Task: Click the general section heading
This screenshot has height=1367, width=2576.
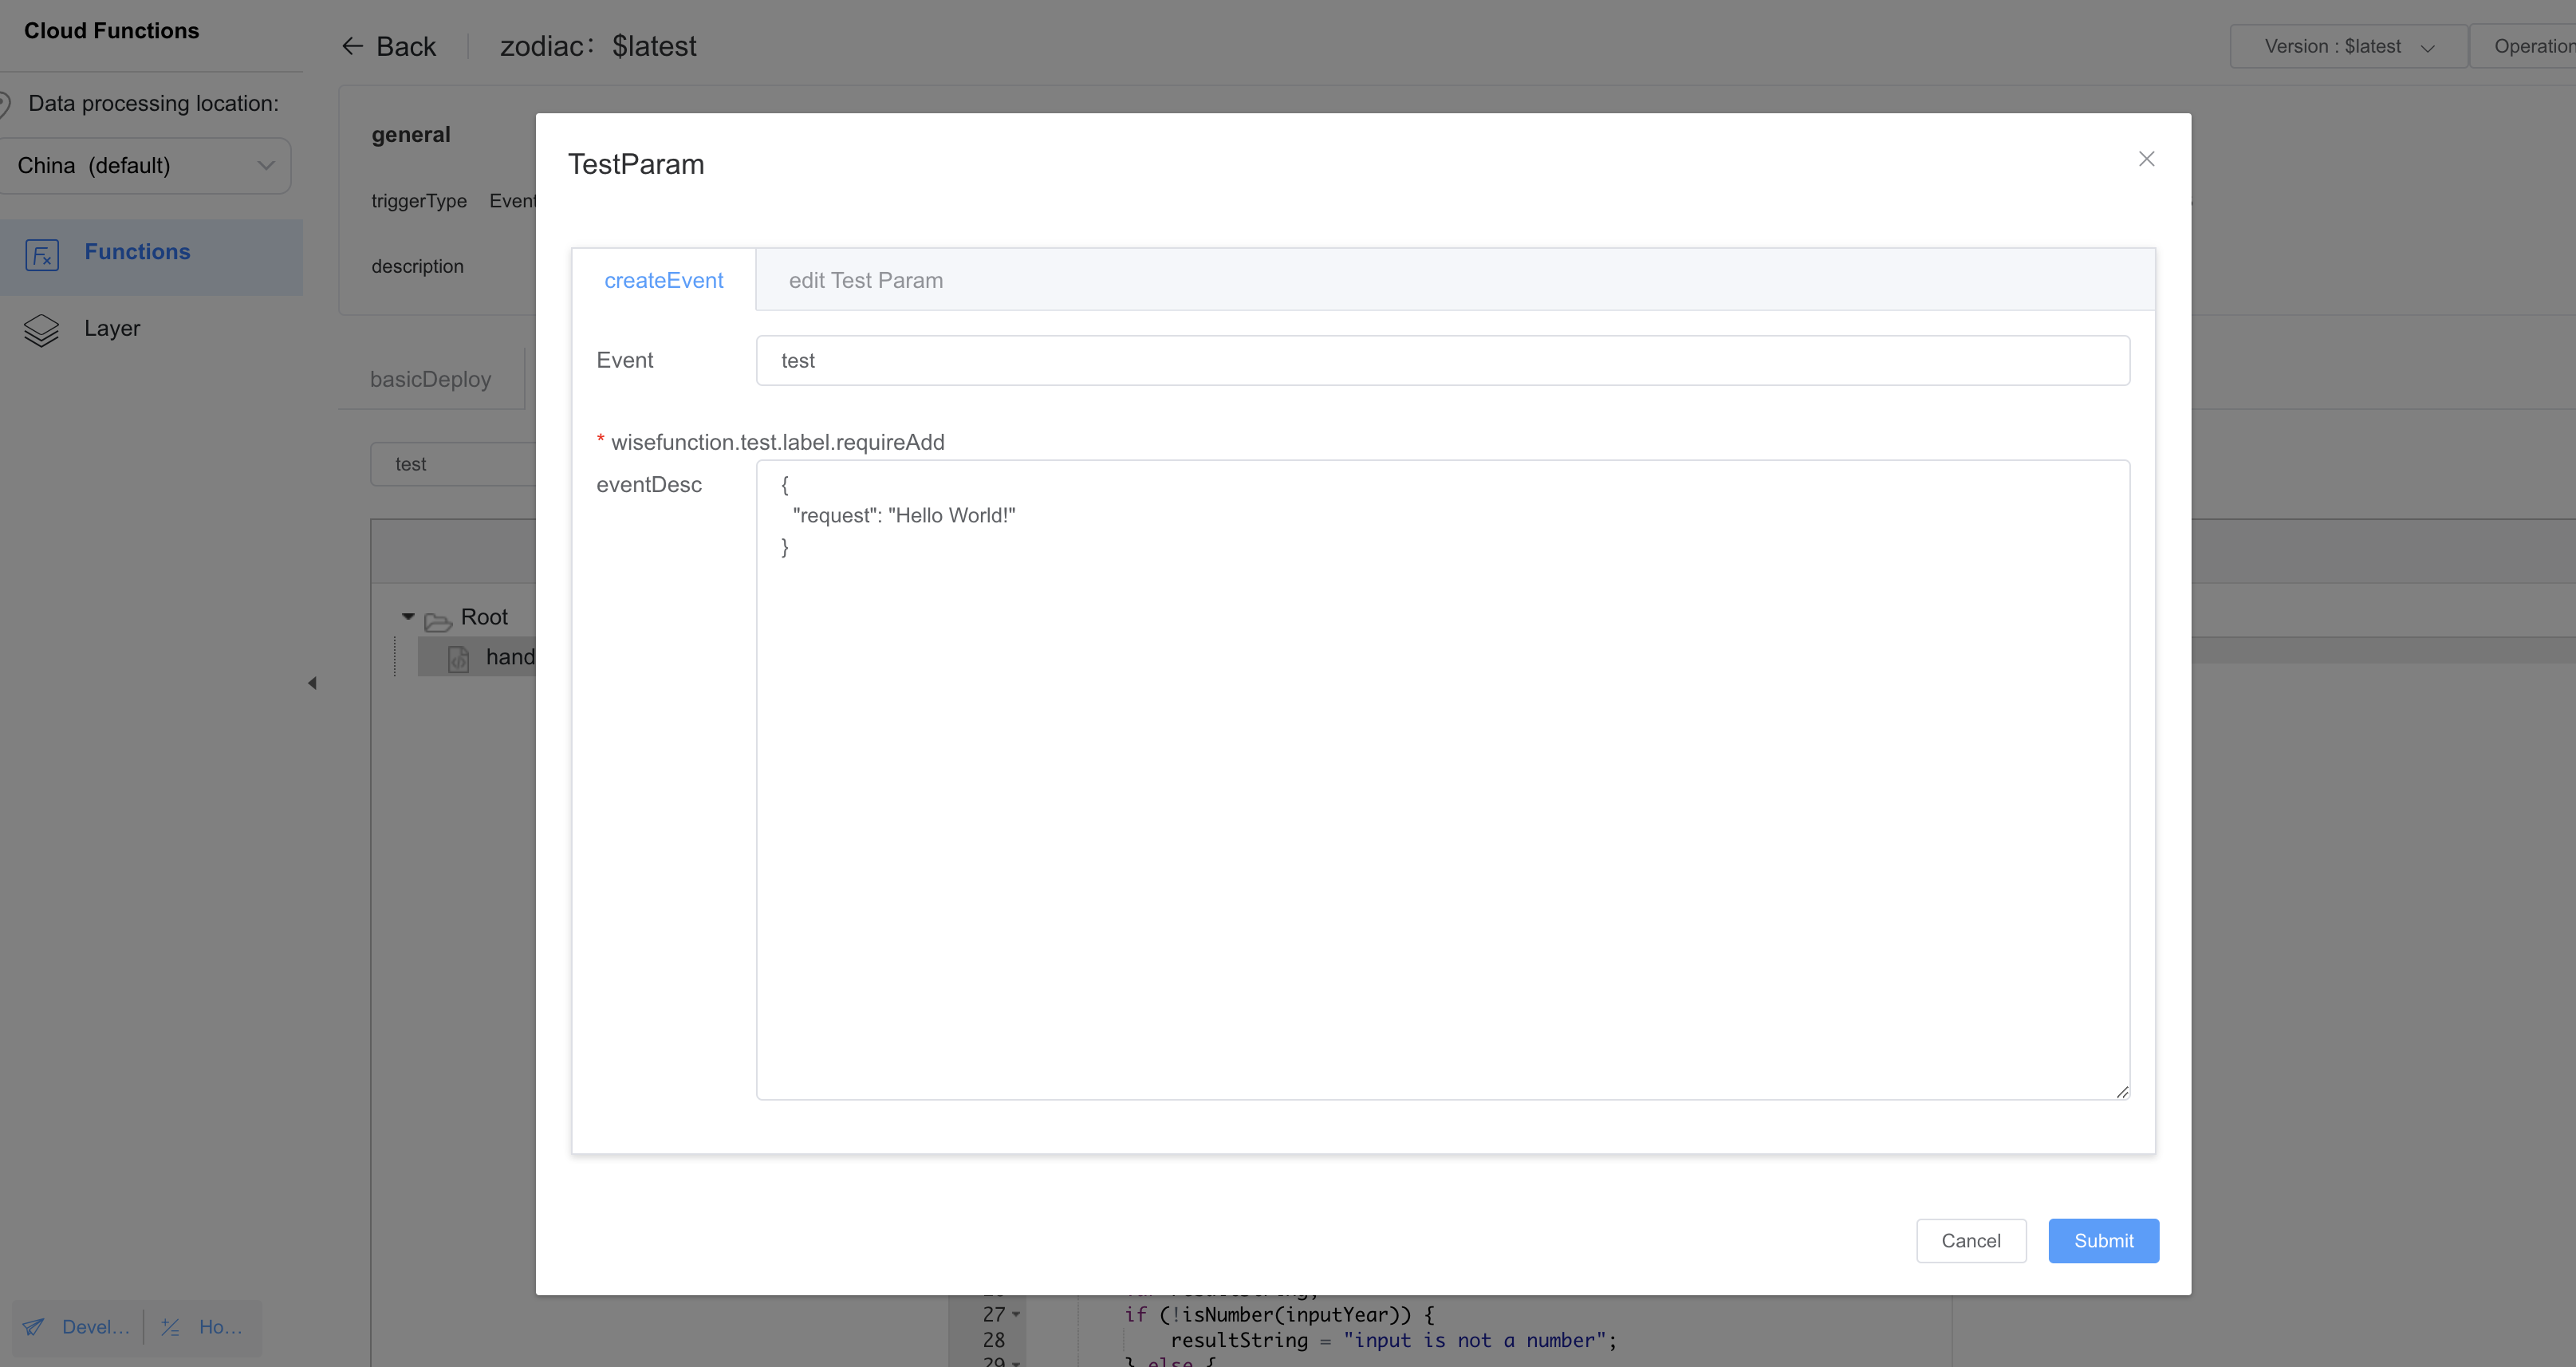Action: (411, 135)
